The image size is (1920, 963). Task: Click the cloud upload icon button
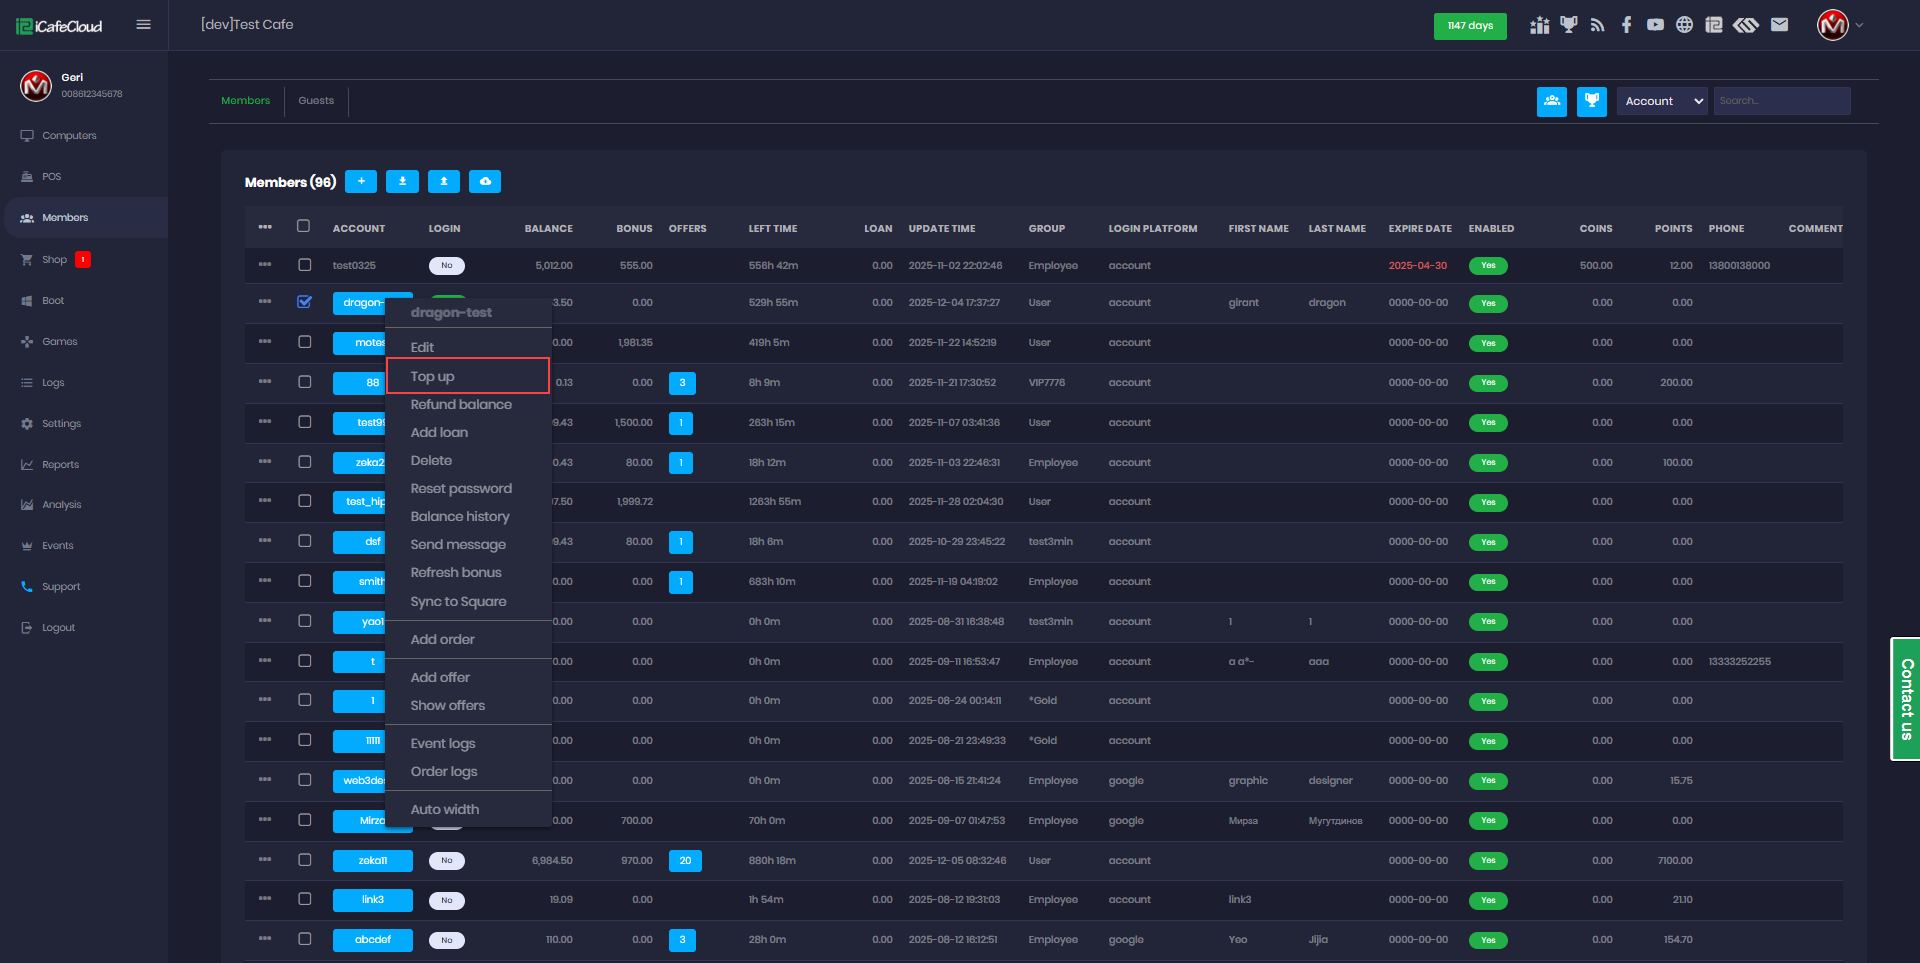tap(485, 181)
